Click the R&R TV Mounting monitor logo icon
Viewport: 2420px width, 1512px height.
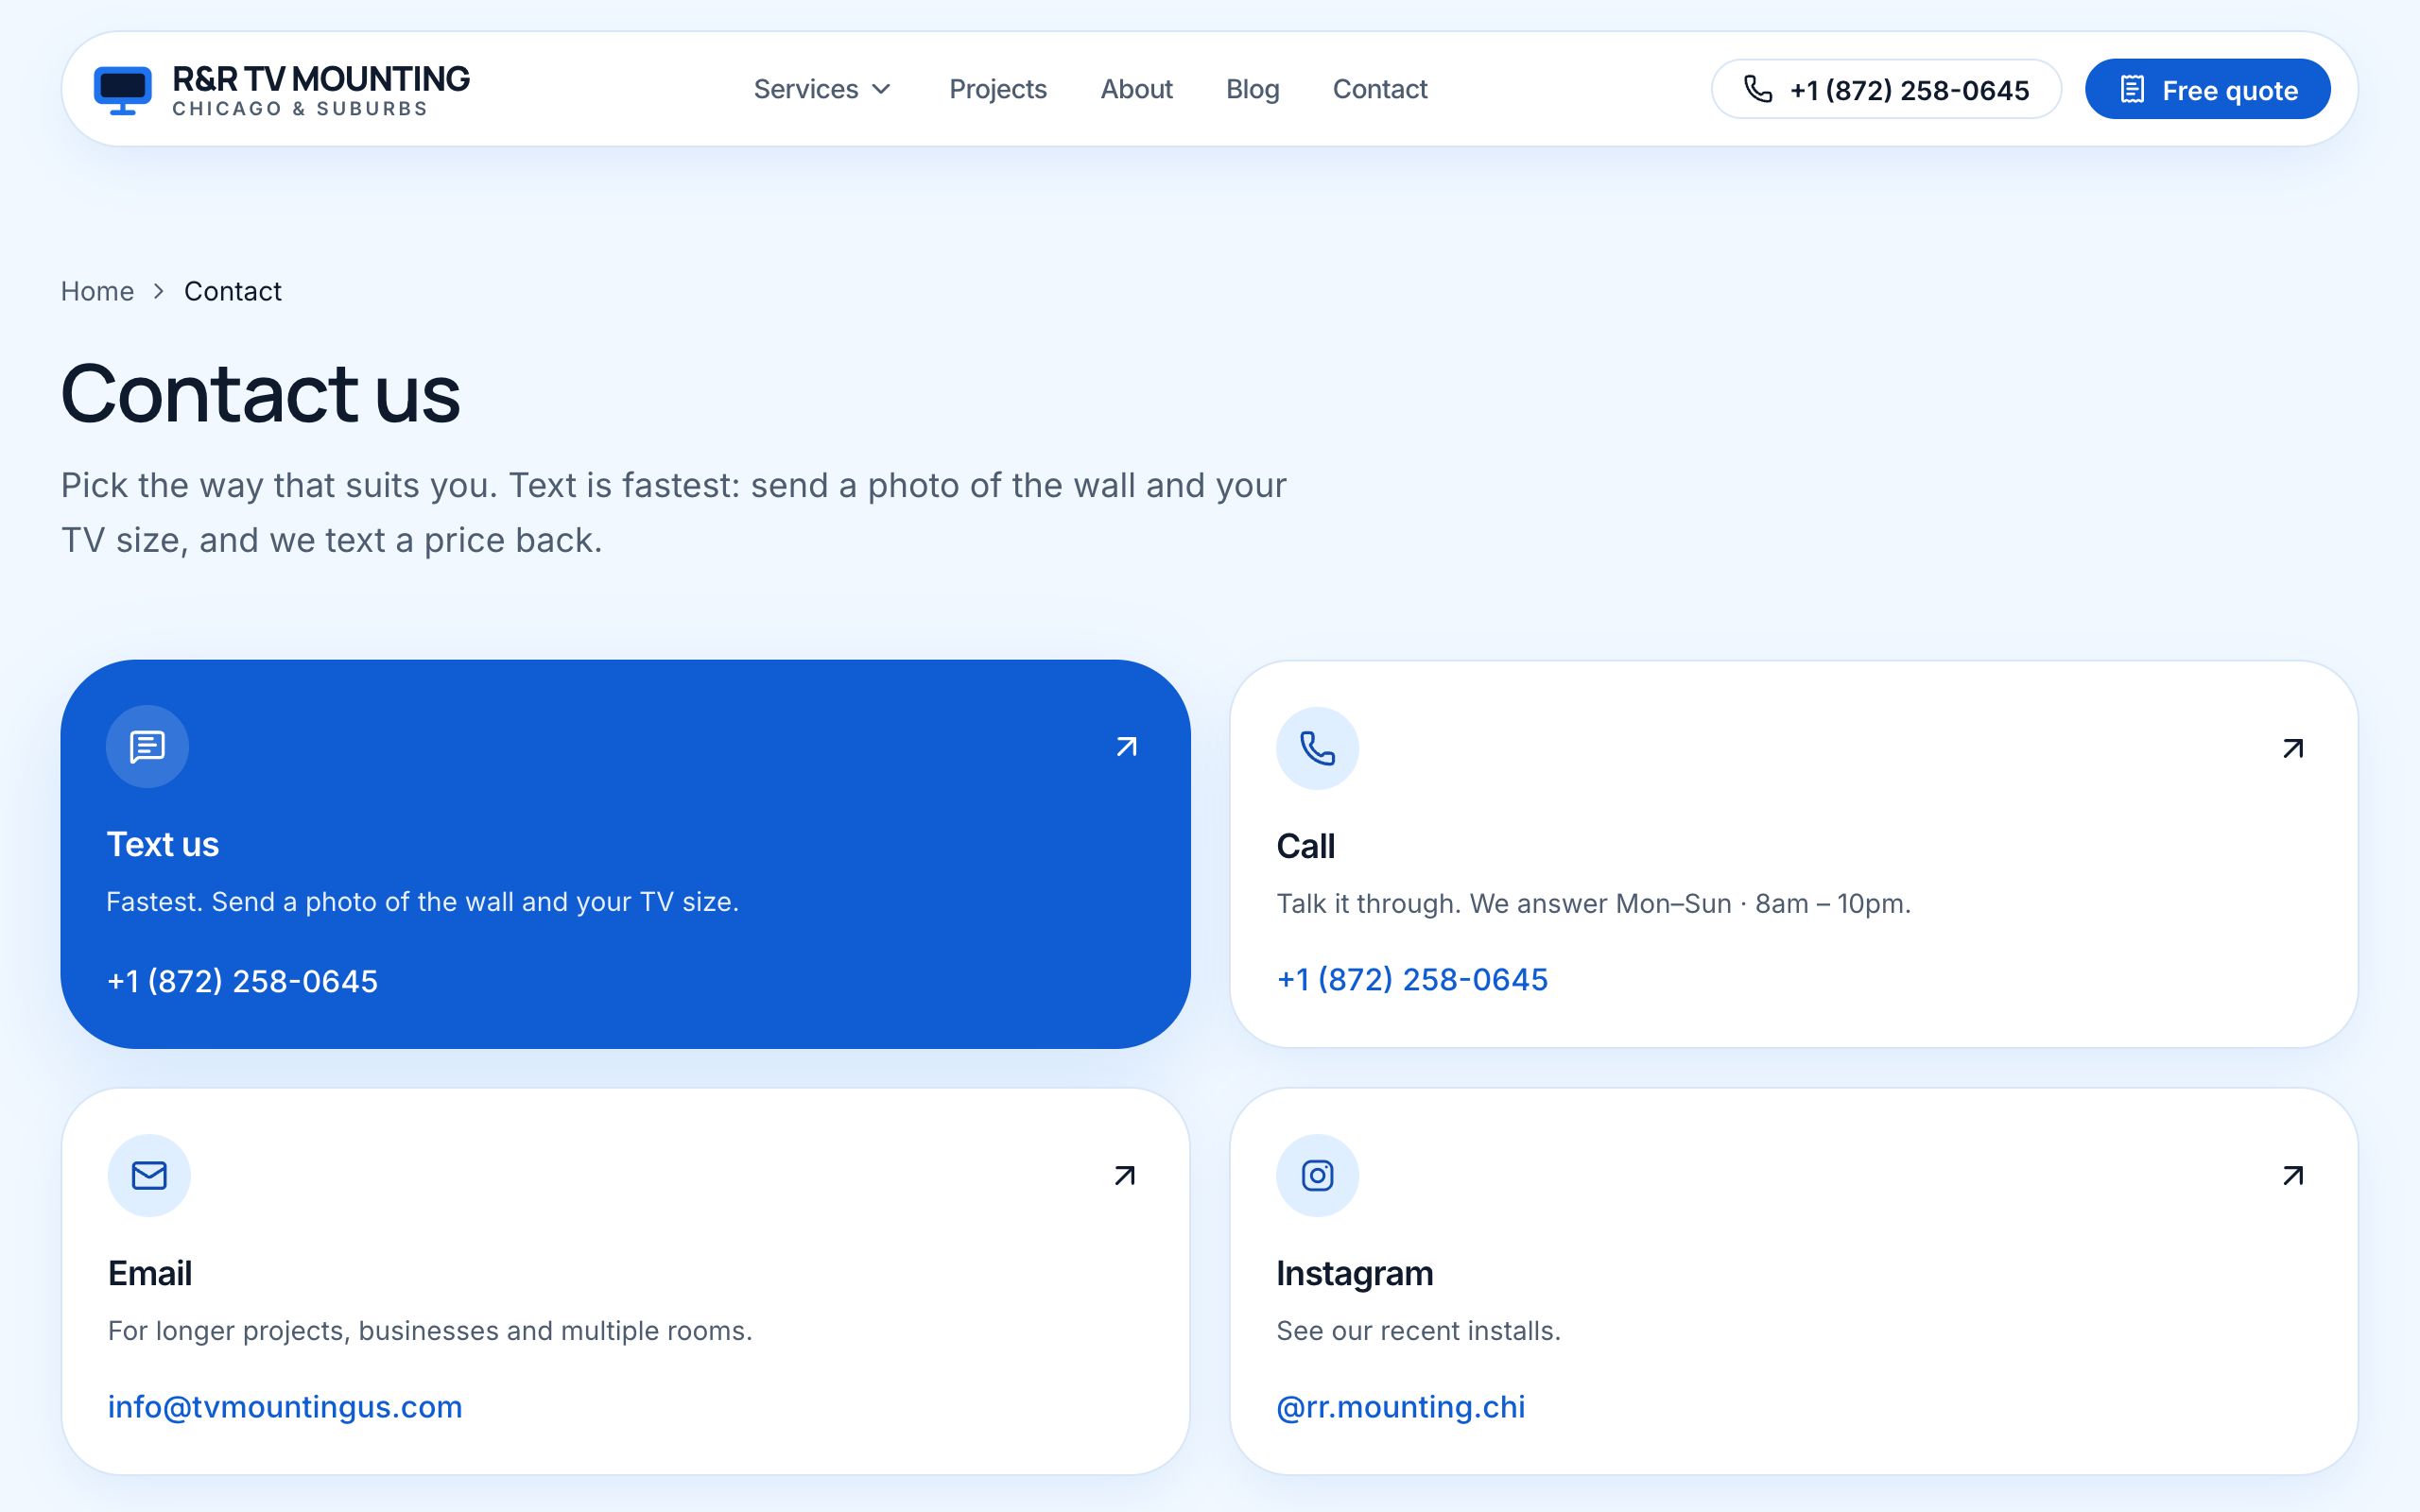(x=122, y=90)
